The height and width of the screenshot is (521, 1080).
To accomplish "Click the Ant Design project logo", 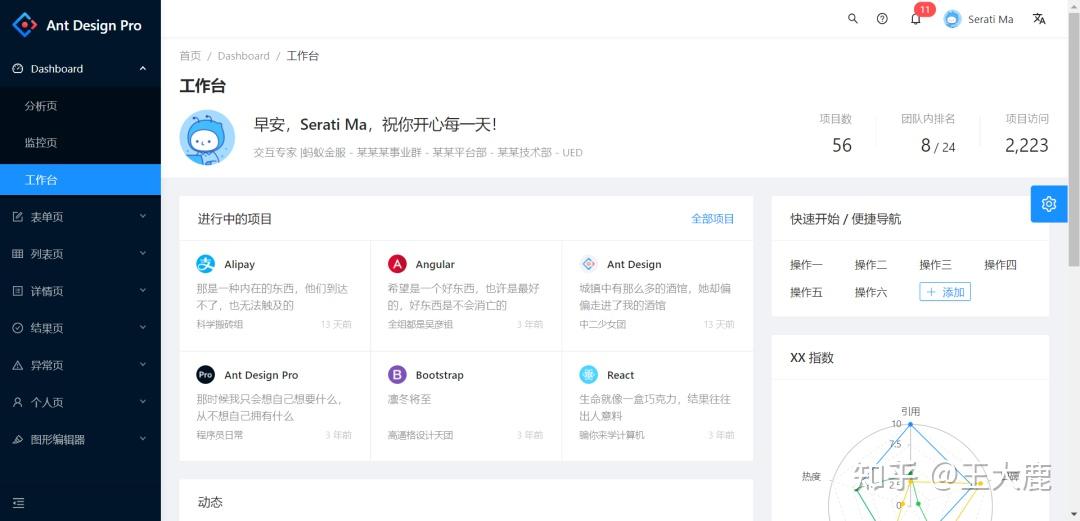I will pyautogui.click(x=588, y=264).
